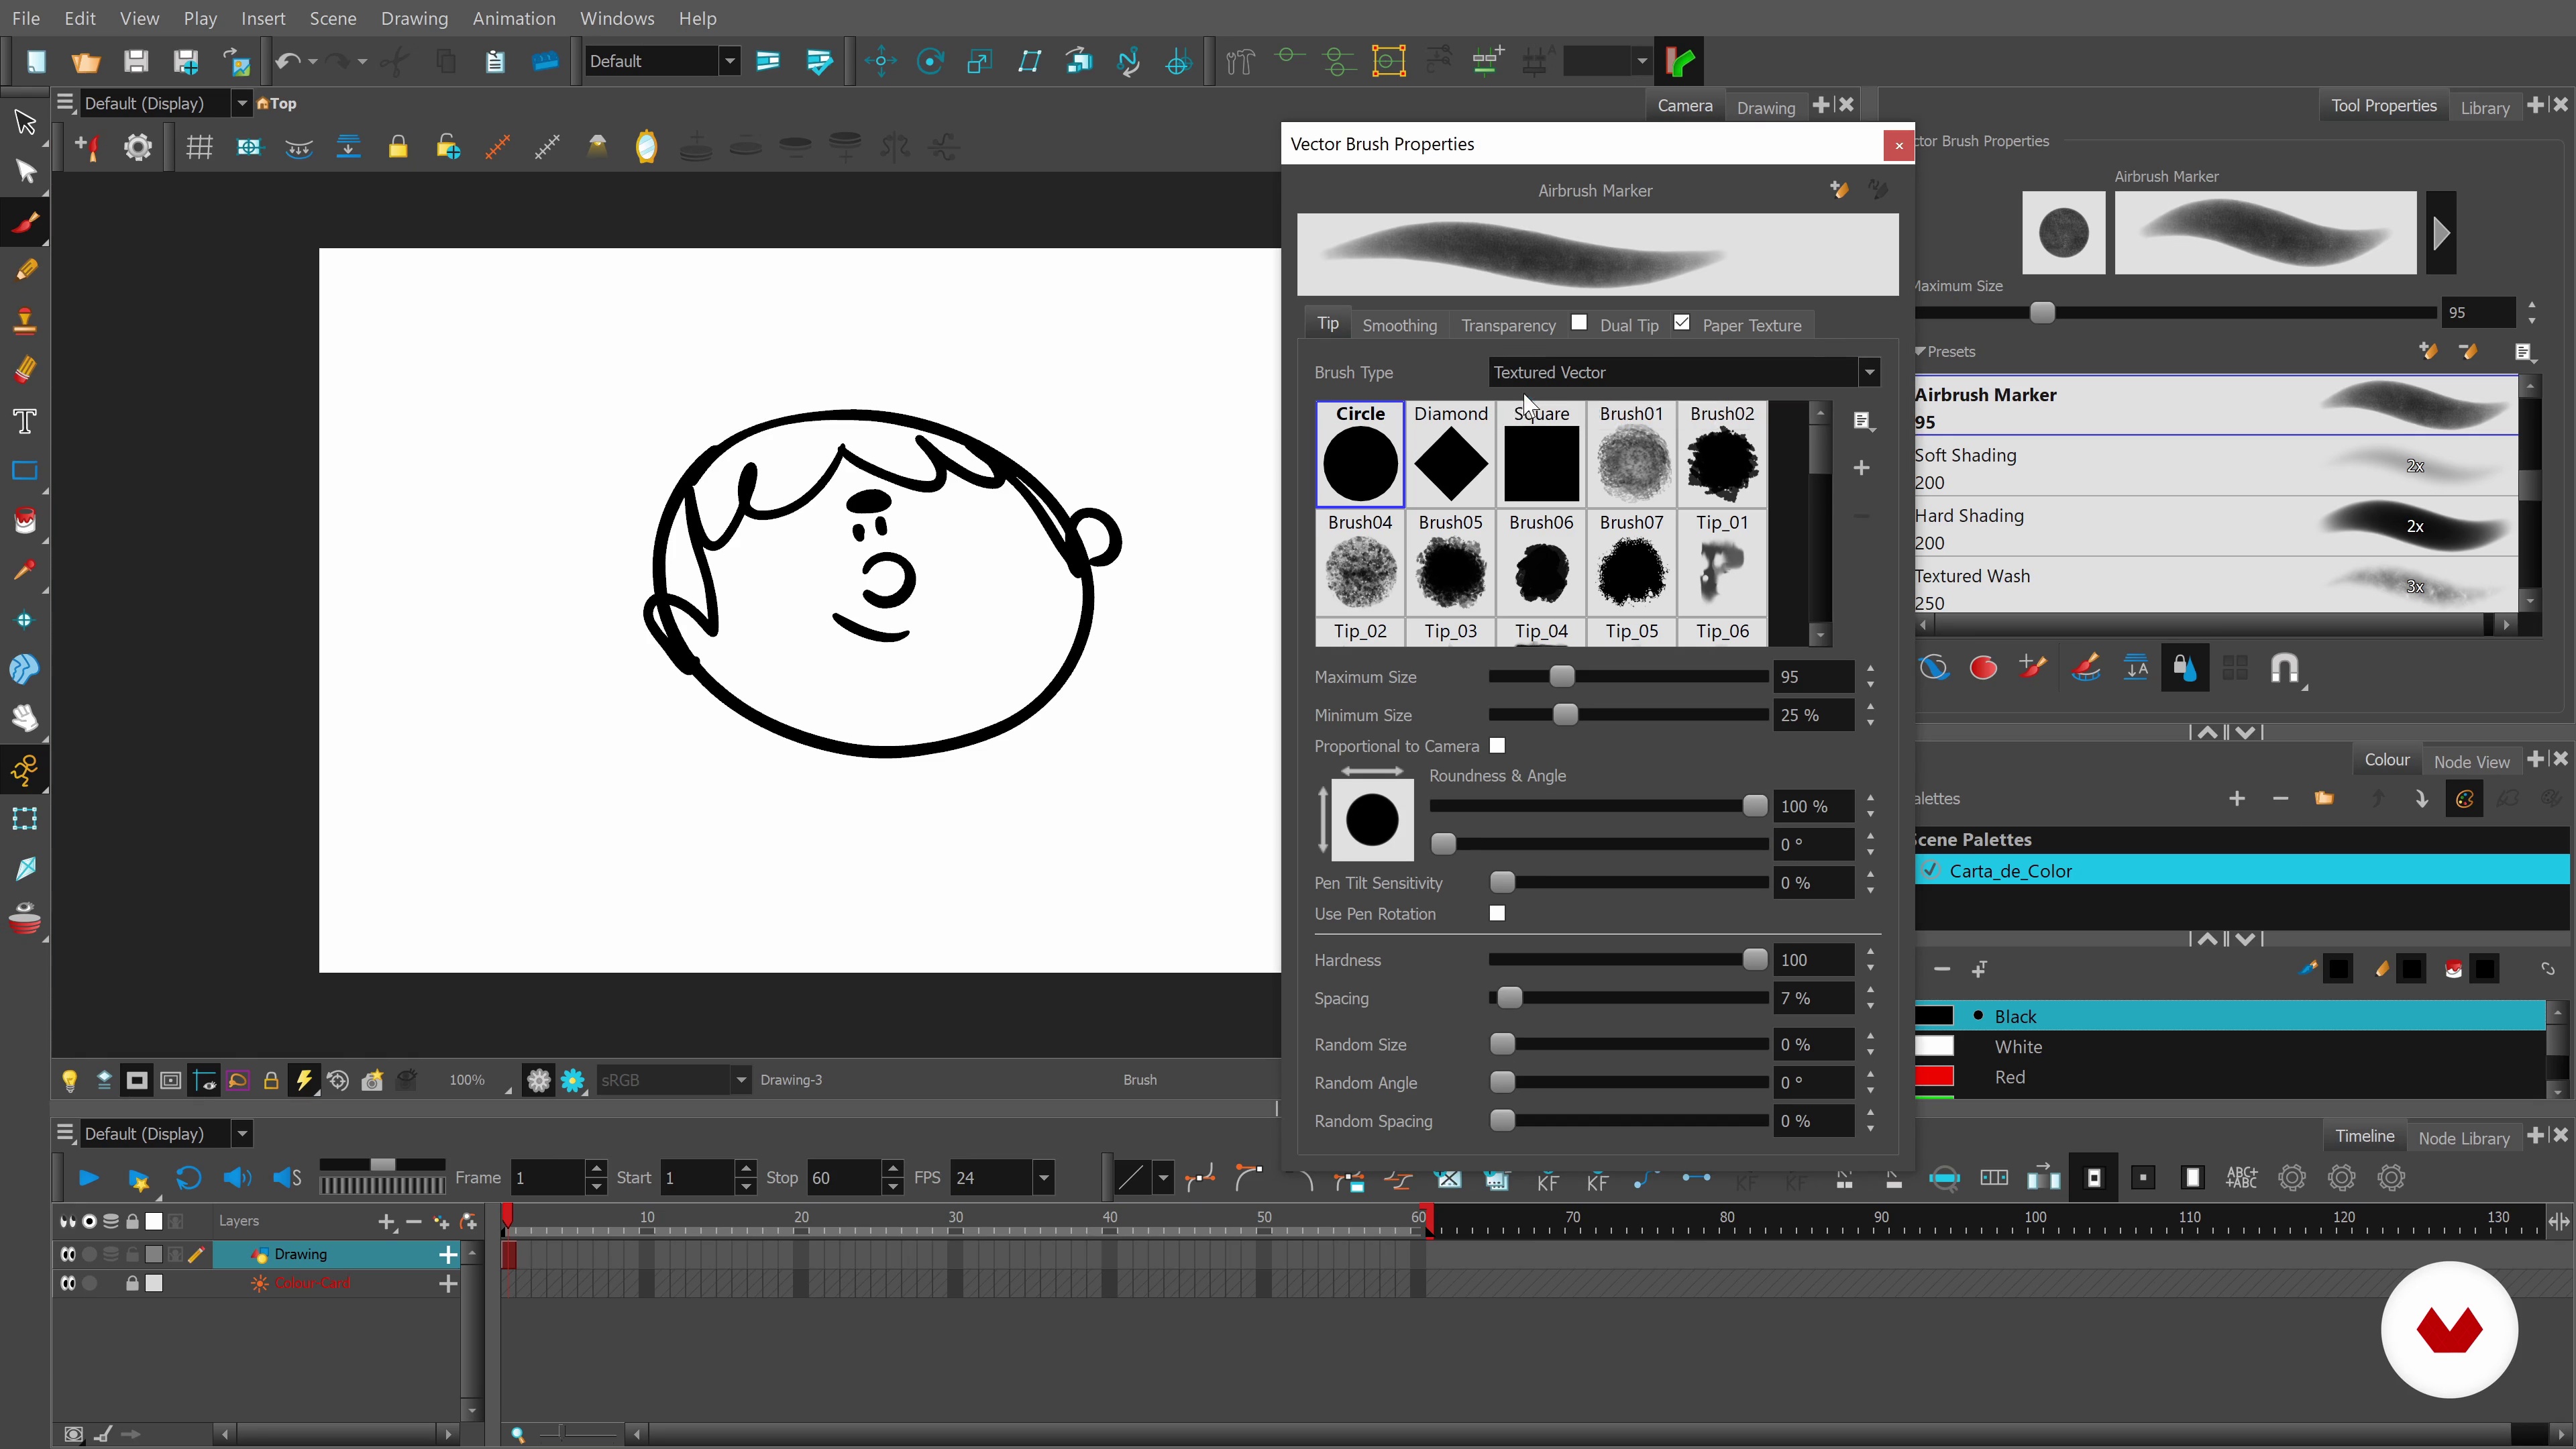Toggle the light table bulb icon
2576x1449 pixels.
point(69,1080)
